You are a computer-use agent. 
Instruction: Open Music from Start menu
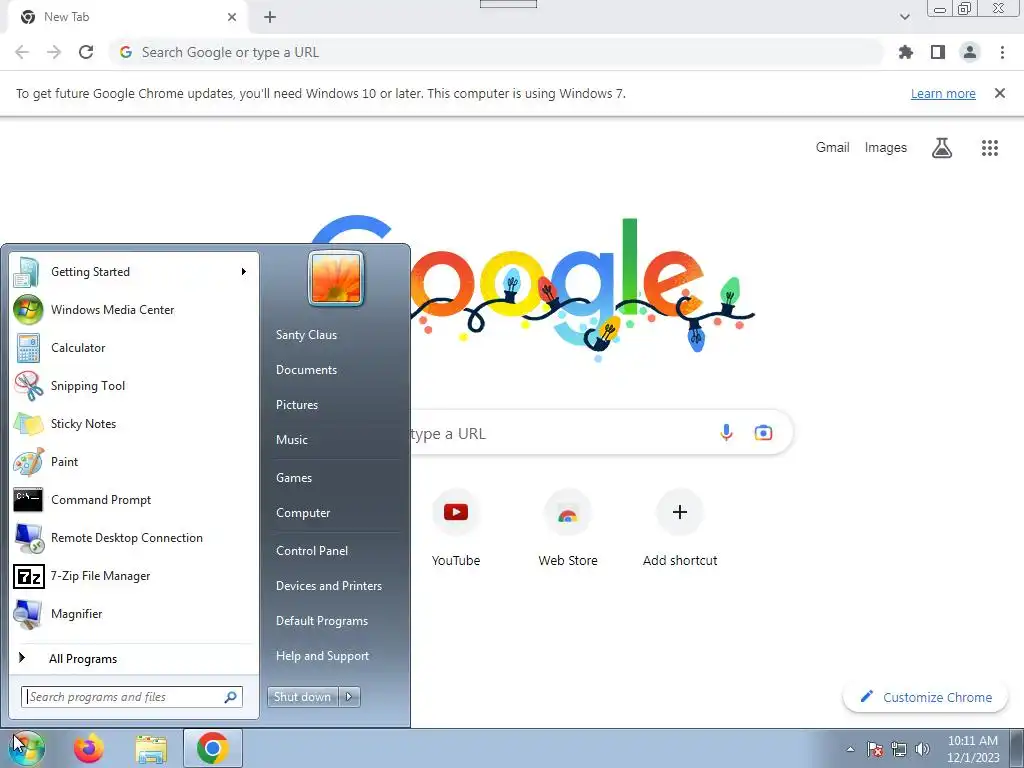[x=291, y=440]
